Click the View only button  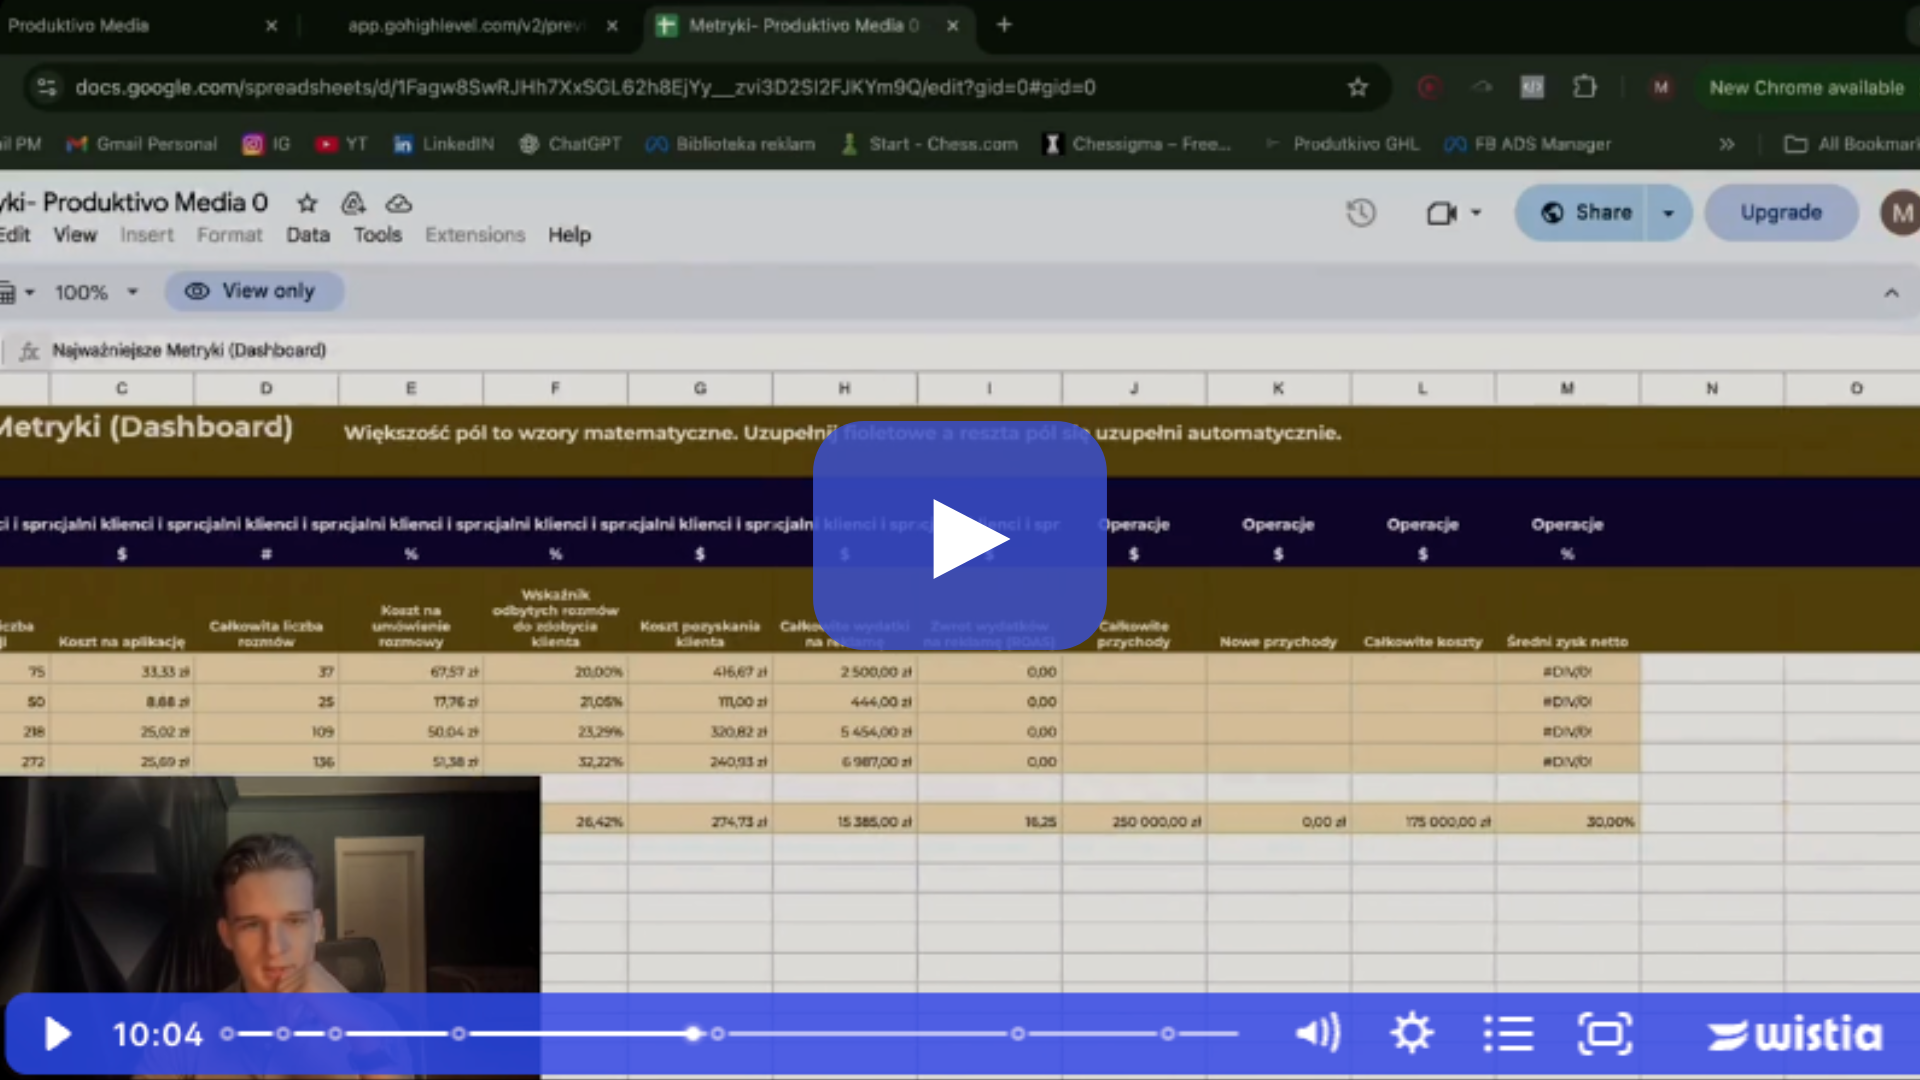tap(254, 291)
